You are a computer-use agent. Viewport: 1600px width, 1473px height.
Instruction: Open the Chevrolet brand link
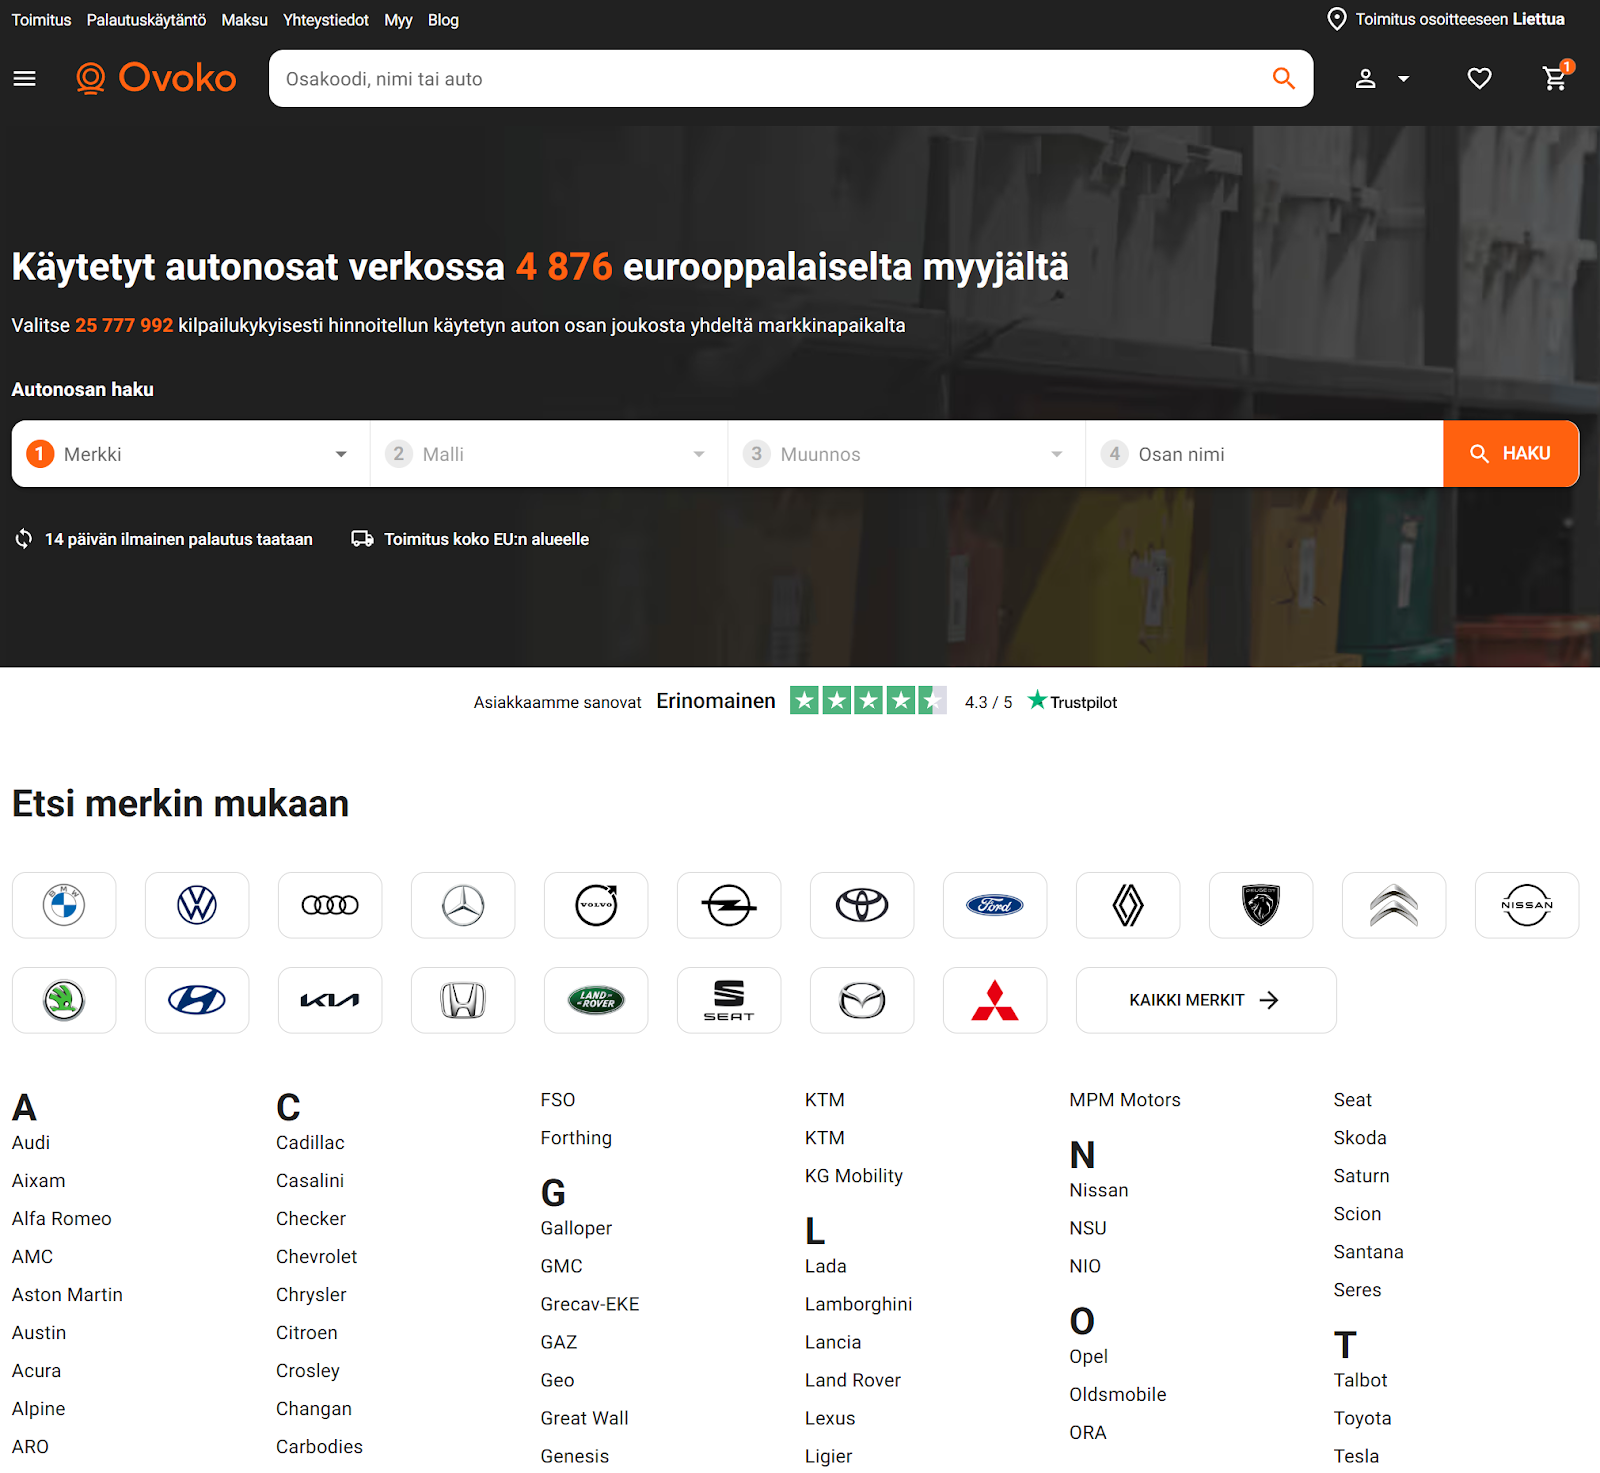tap(316, 1257)
